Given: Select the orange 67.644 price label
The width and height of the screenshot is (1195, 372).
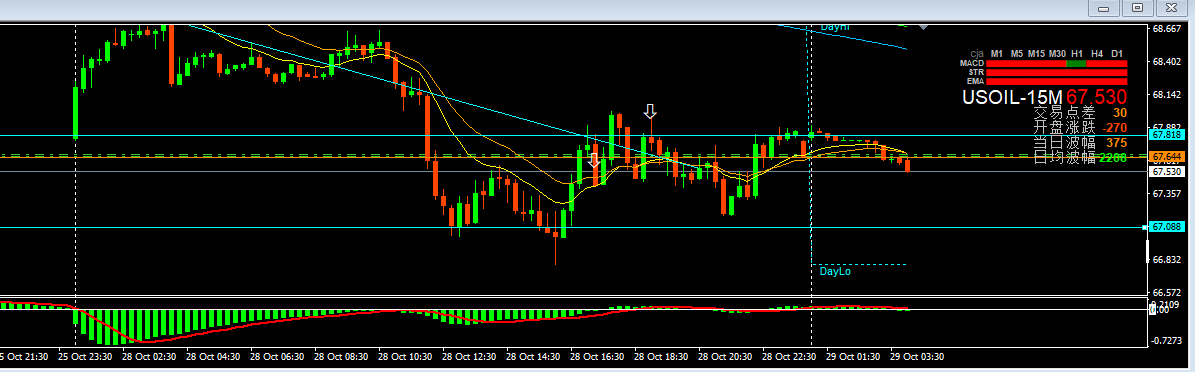Looking at the screenshot, I should click(x=1166, y=156).
